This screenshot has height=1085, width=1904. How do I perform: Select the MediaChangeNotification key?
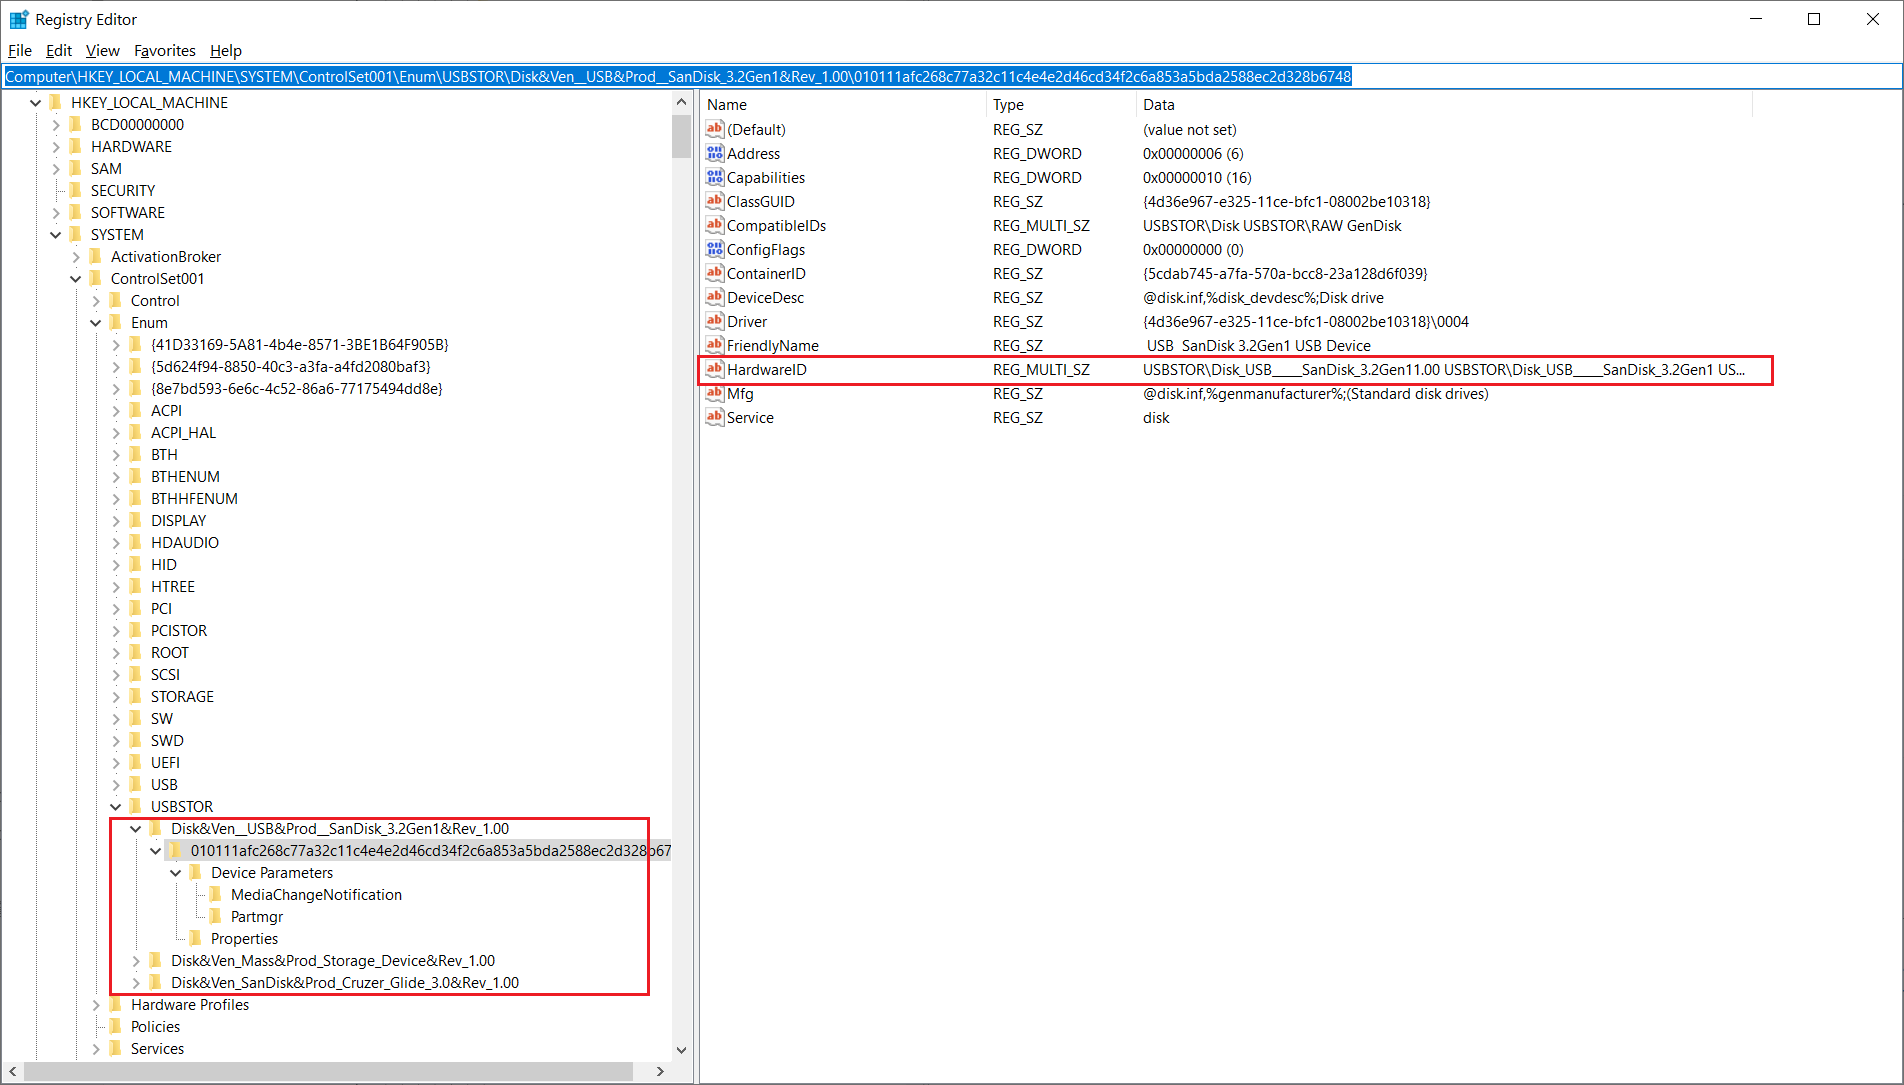pos(316,894)
